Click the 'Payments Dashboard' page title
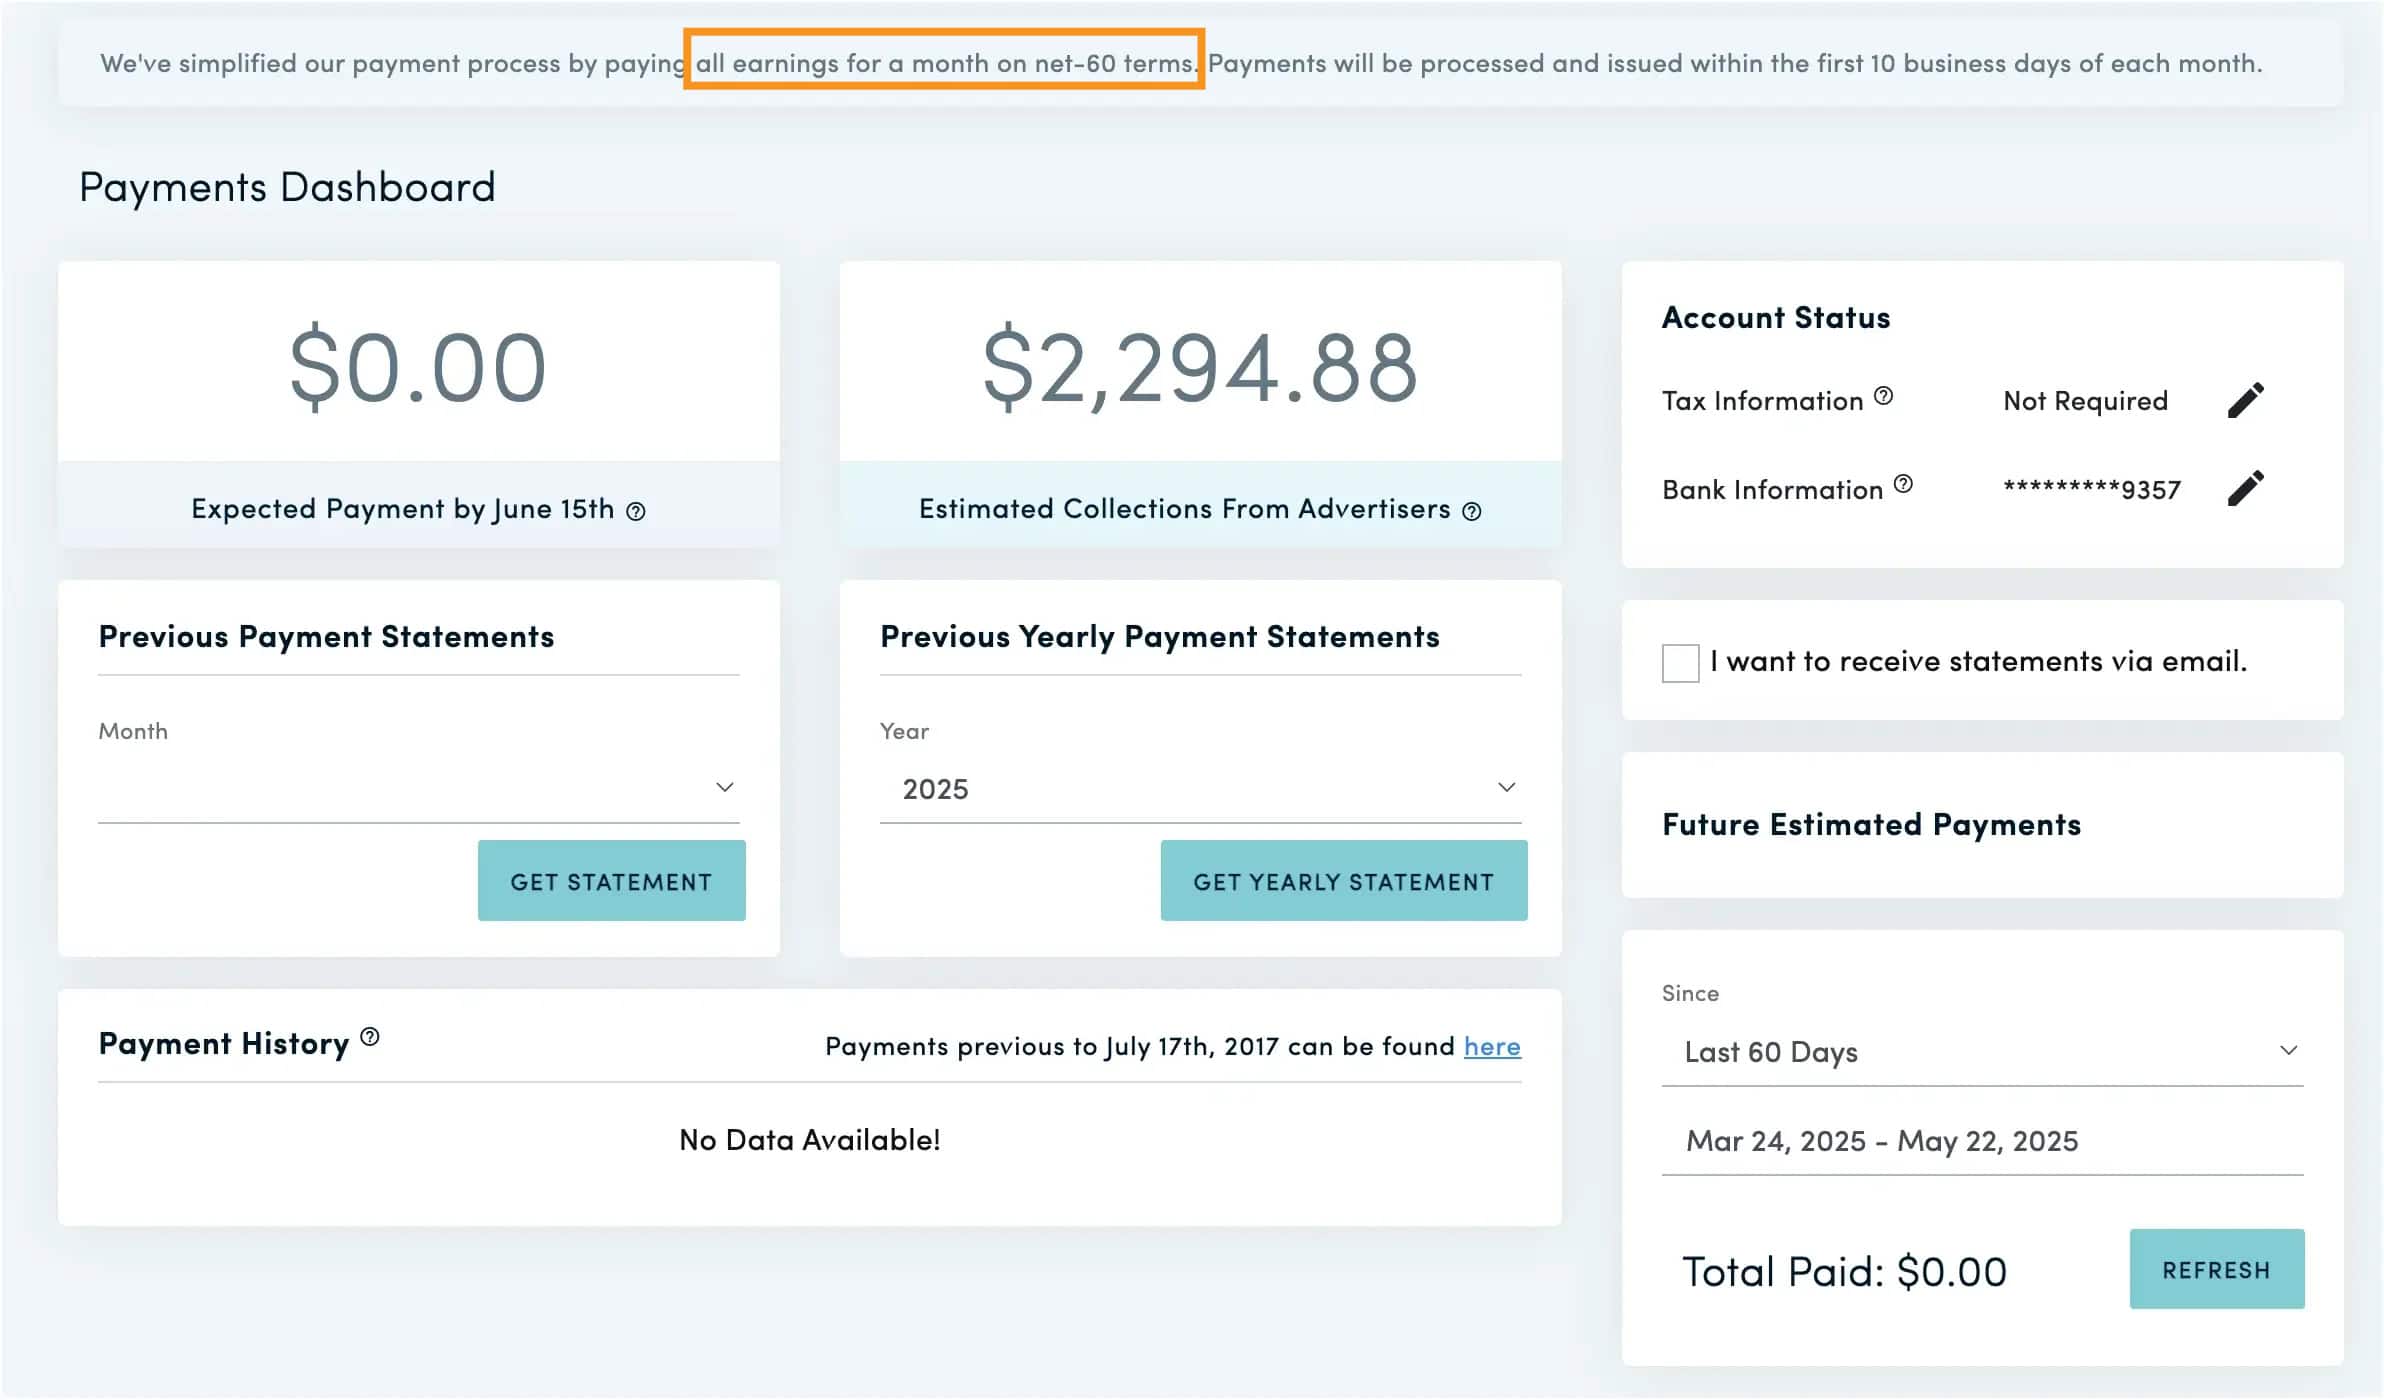The height and width of the screenshot is (1400, 2384). 287,188
